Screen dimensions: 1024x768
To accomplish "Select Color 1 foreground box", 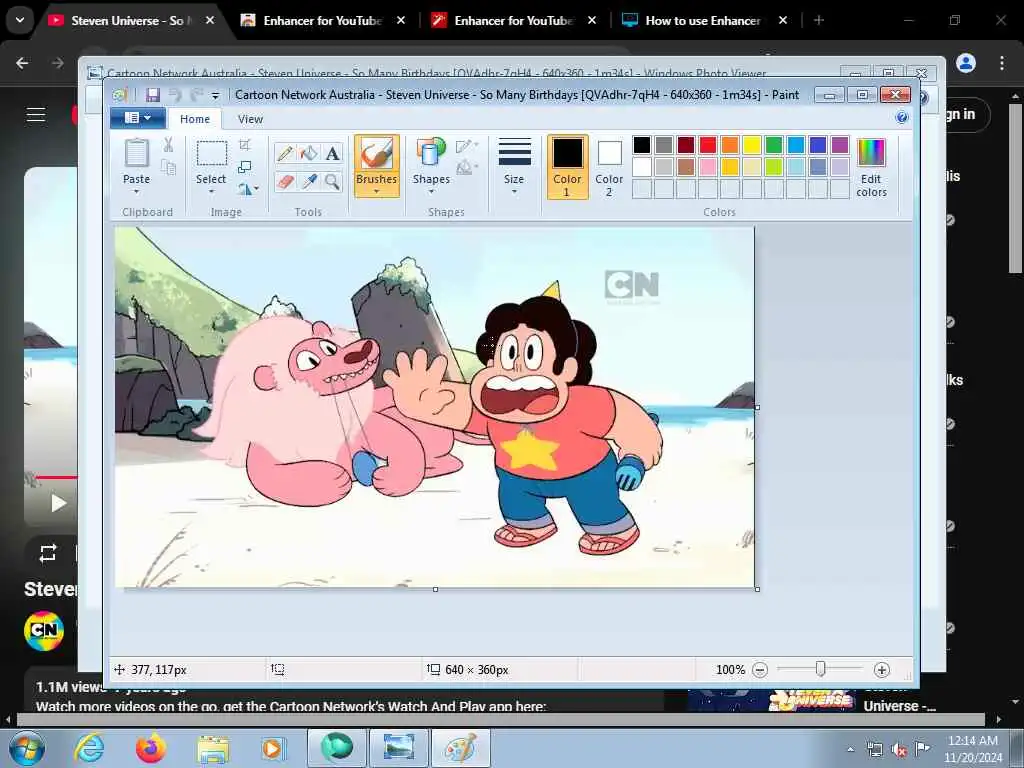I will [x=567, y=167].
